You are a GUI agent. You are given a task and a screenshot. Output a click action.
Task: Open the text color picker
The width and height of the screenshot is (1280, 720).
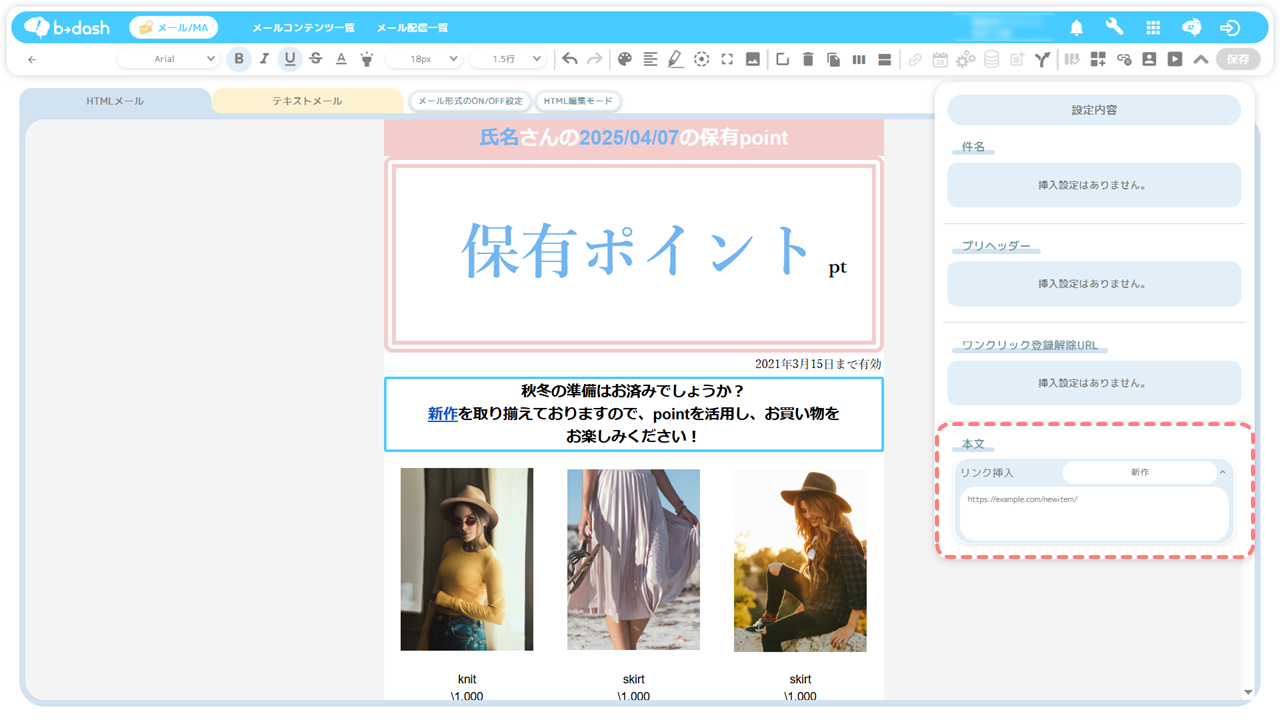coord(341,59)
